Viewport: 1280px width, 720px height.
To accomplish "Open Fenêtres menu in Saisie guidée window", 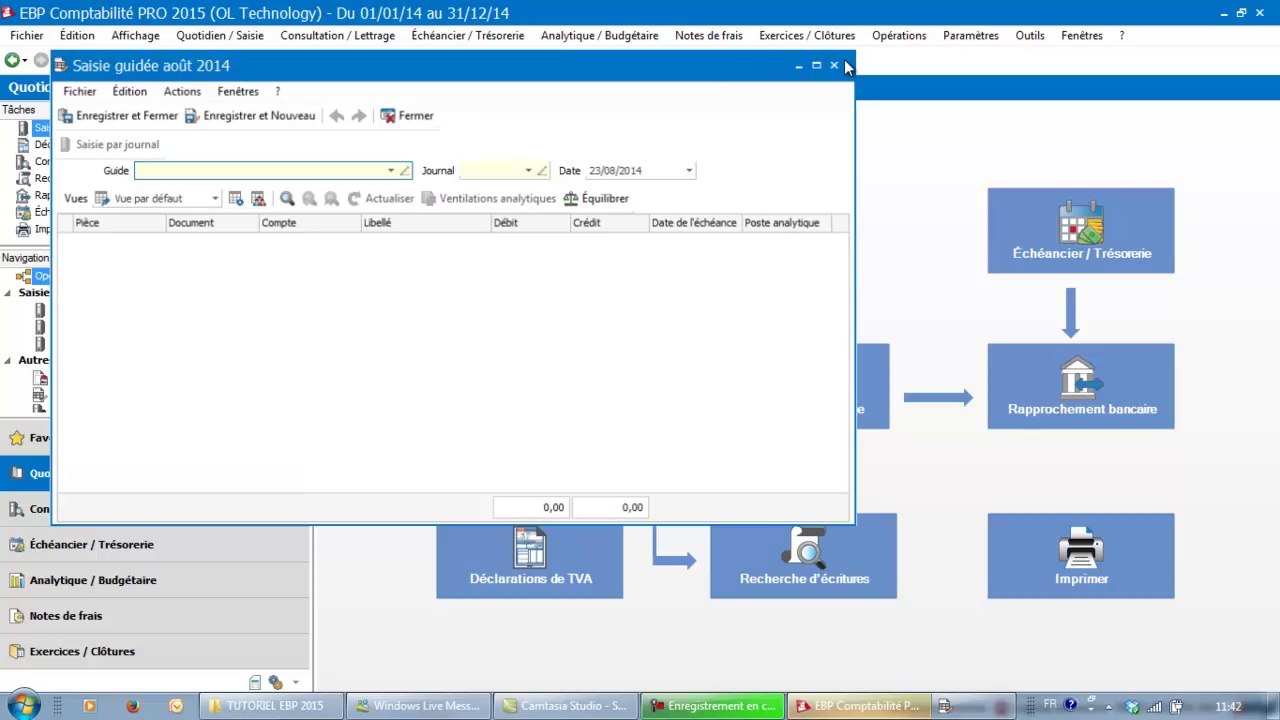I will (x=238, y=91).
